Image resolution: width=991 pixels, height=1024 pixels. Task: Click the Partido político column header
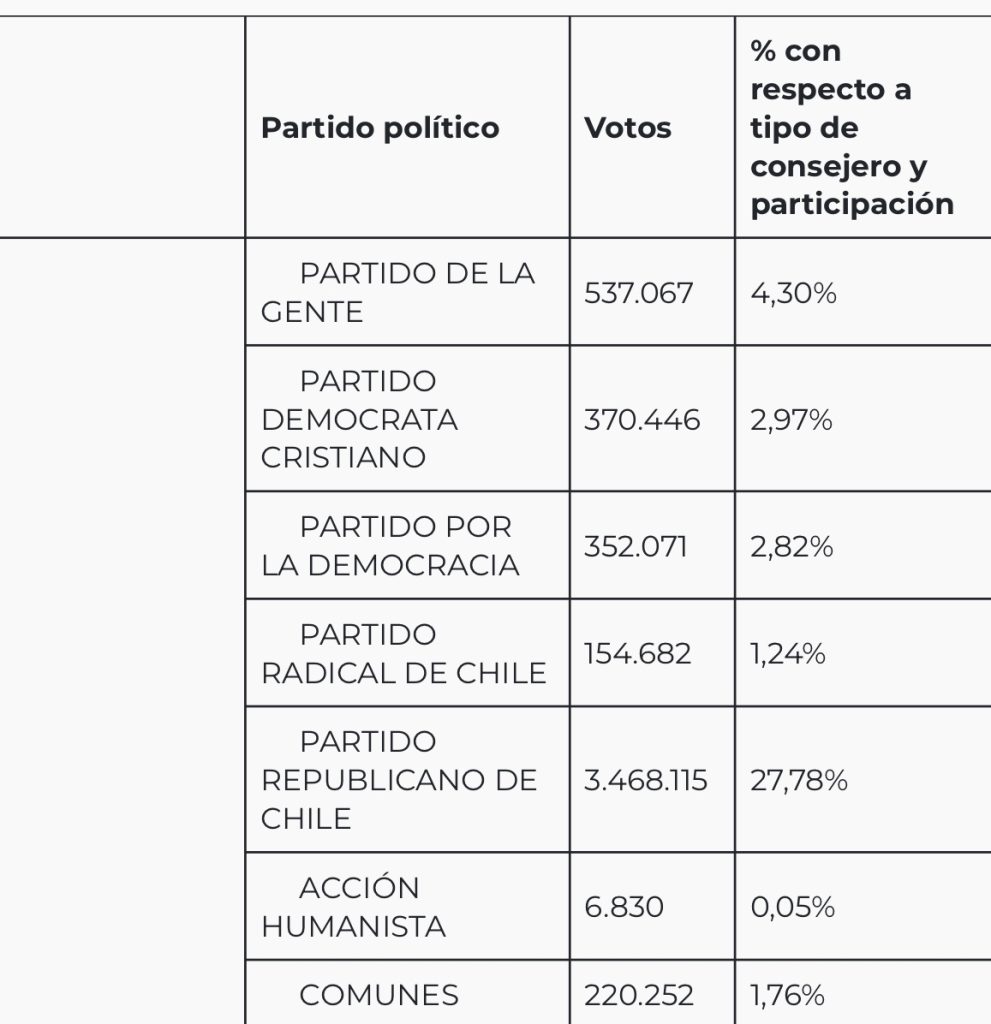(x=407, y=127)
